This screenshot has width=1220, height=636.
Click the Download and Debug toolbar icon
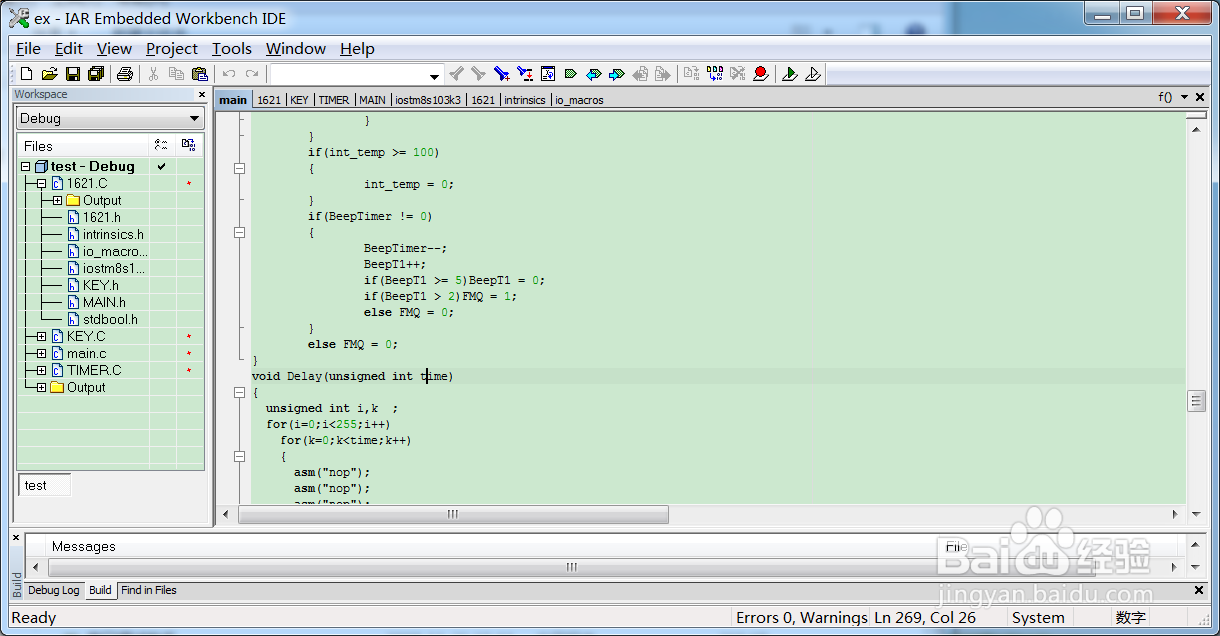(790, 74)
